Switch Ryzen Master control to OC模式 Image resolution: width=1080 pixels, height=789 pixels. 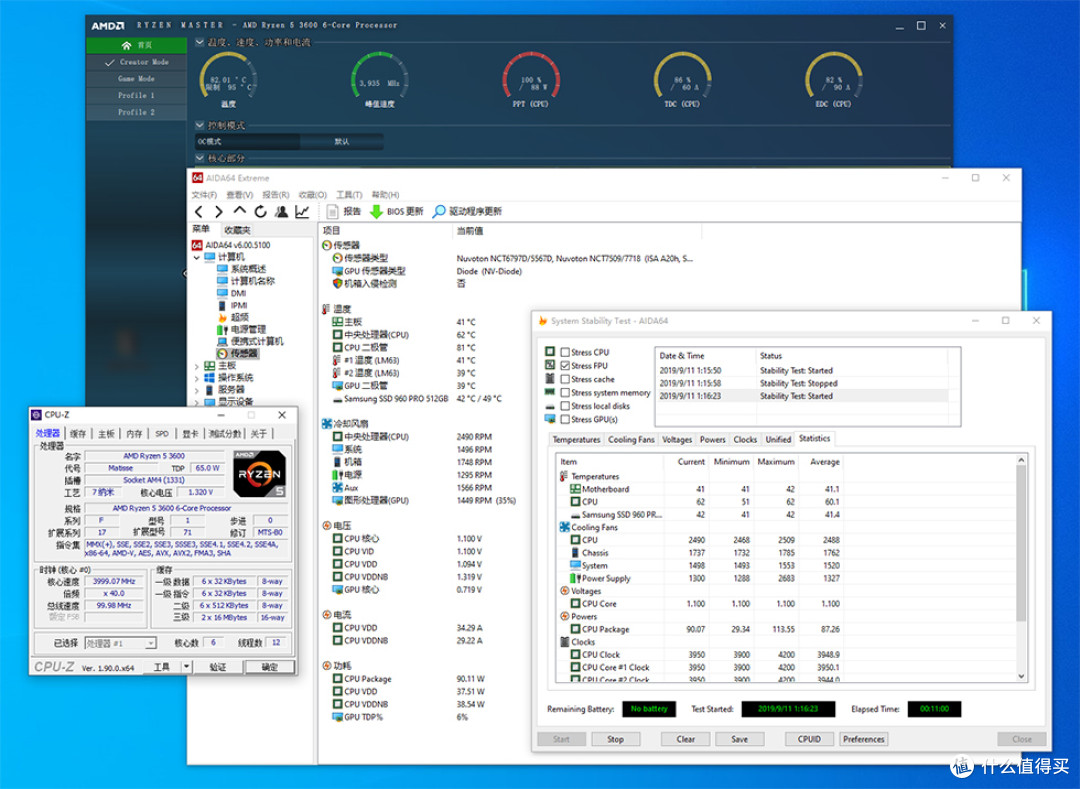247,141
